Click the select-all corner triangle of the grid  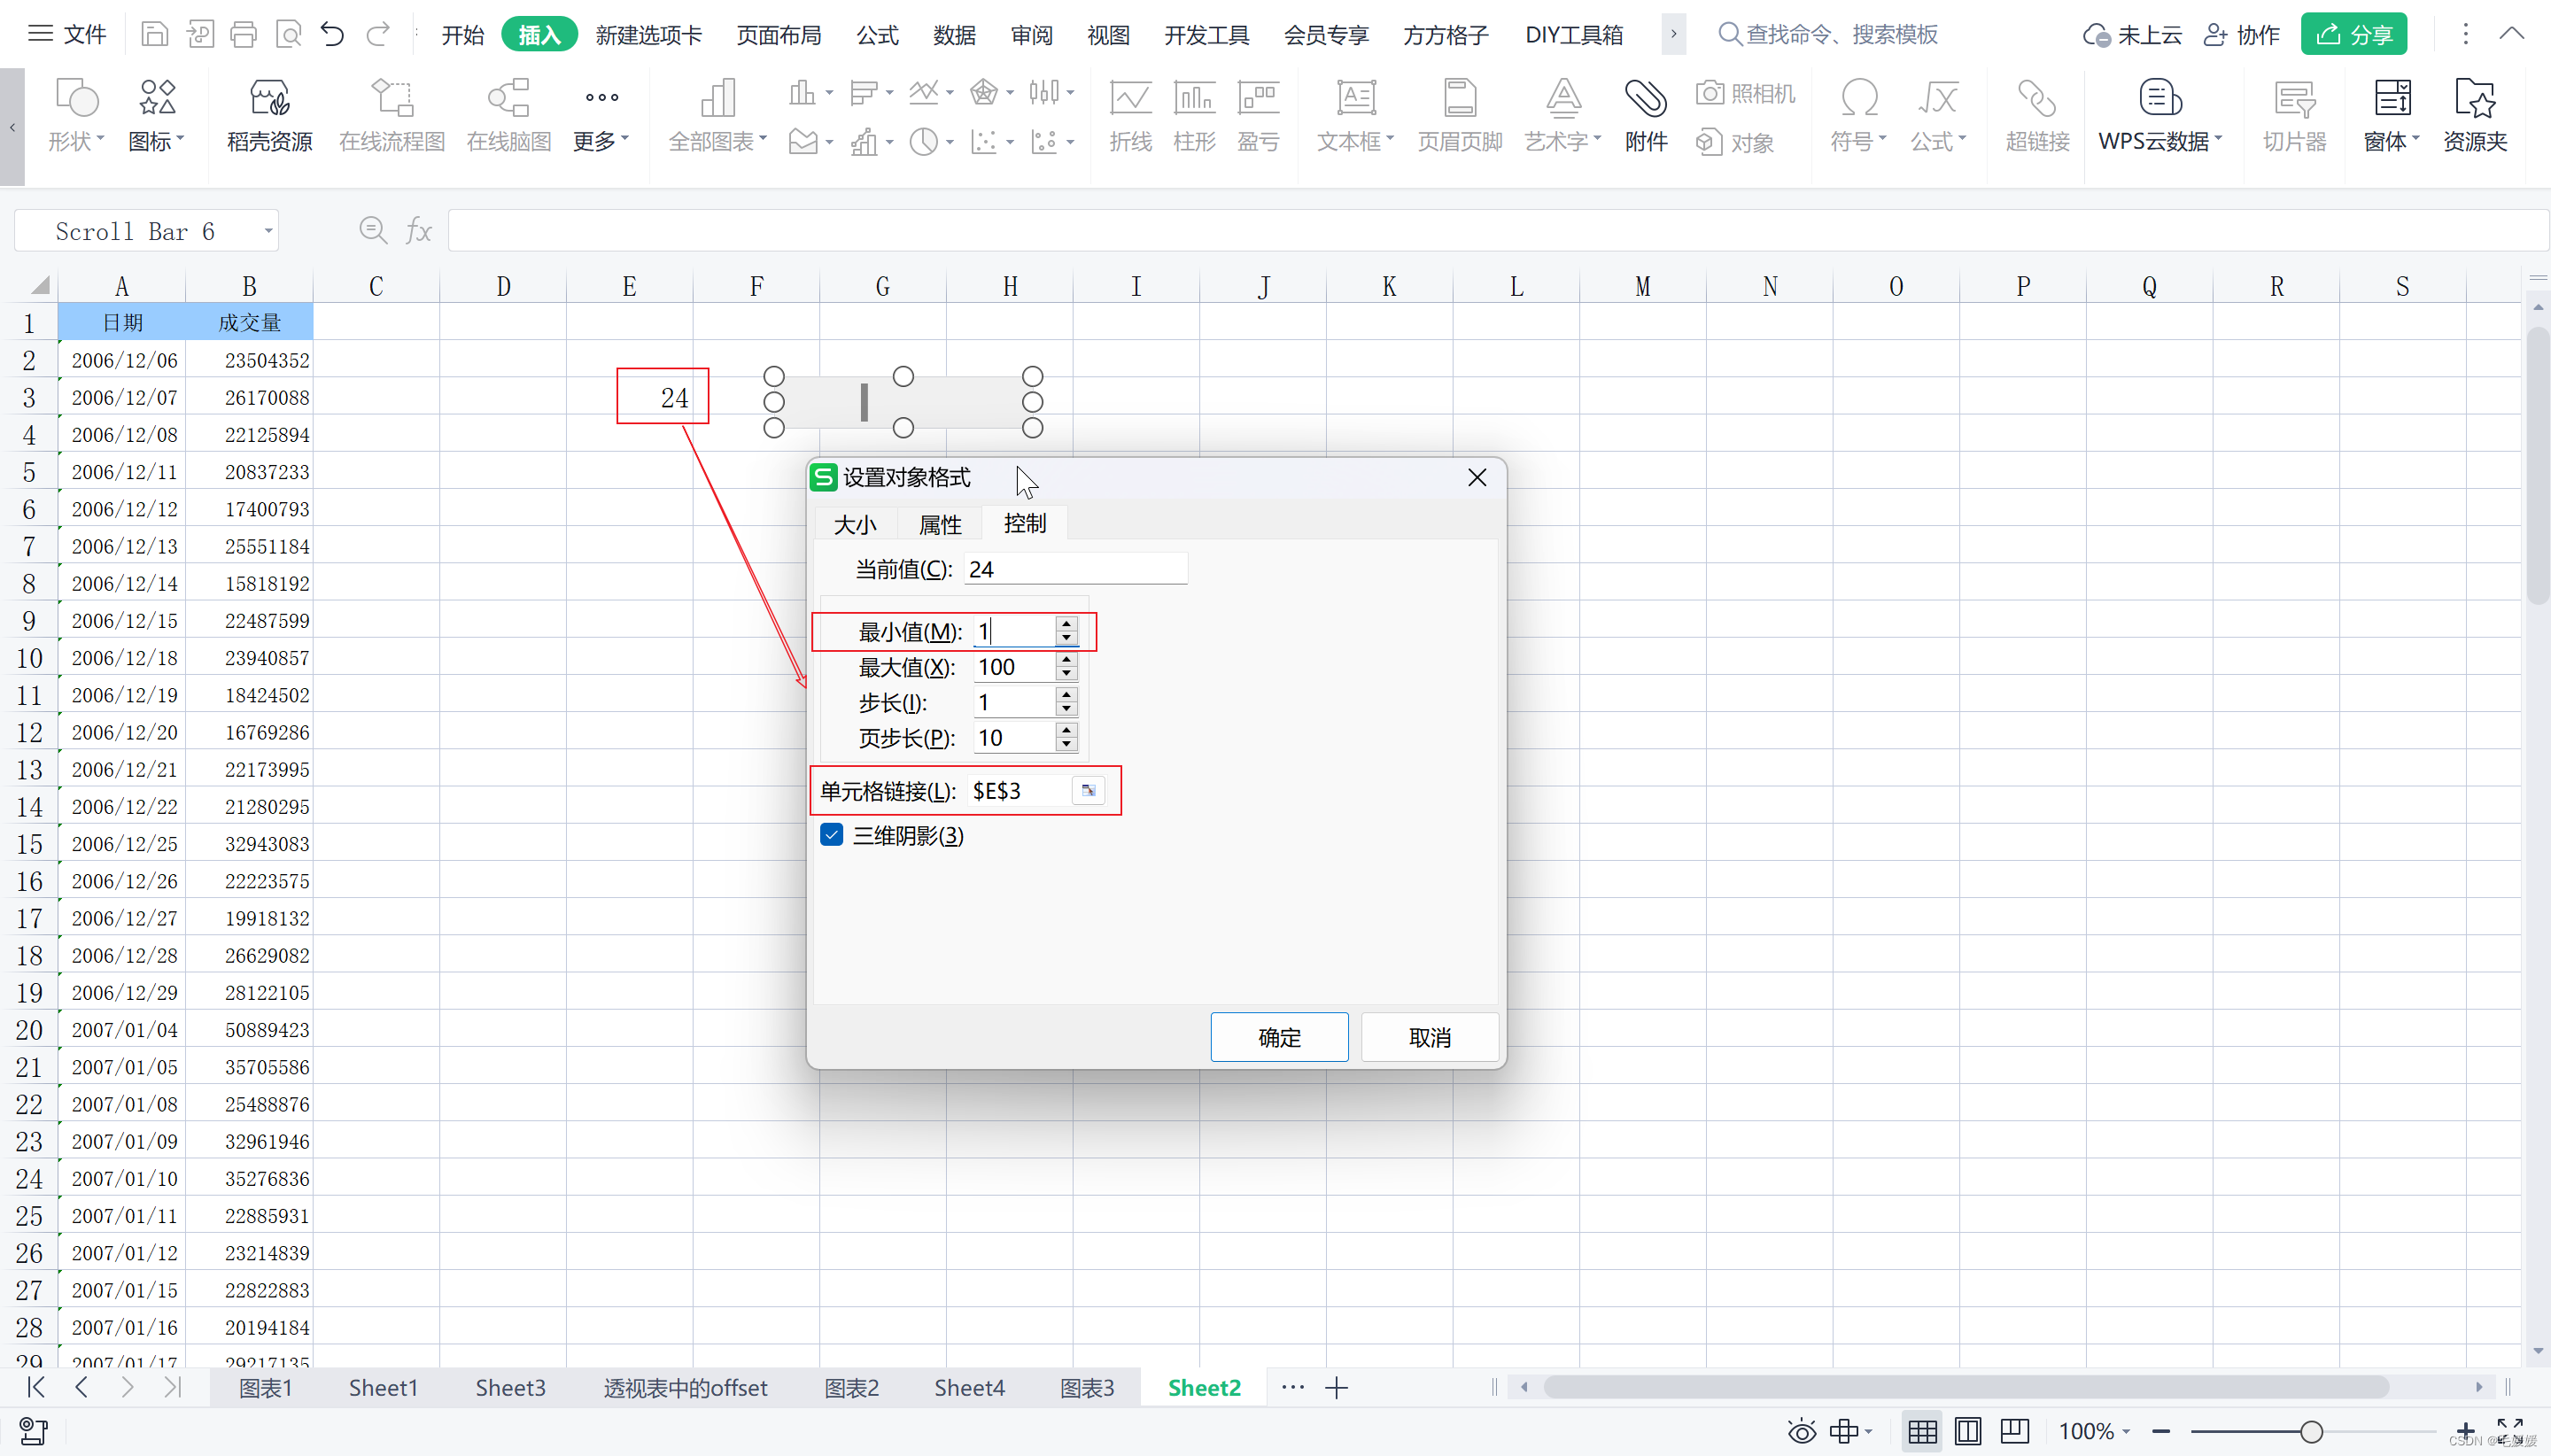pos(38,286)
